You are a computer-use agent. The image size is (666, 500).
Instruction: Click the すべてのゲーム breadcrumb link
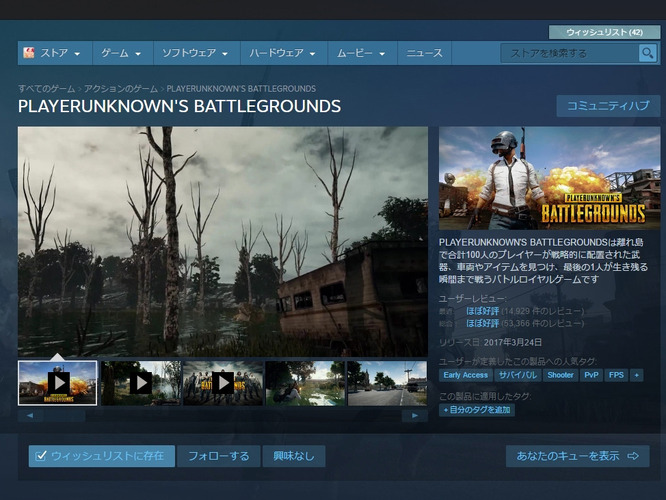point(46,89)
